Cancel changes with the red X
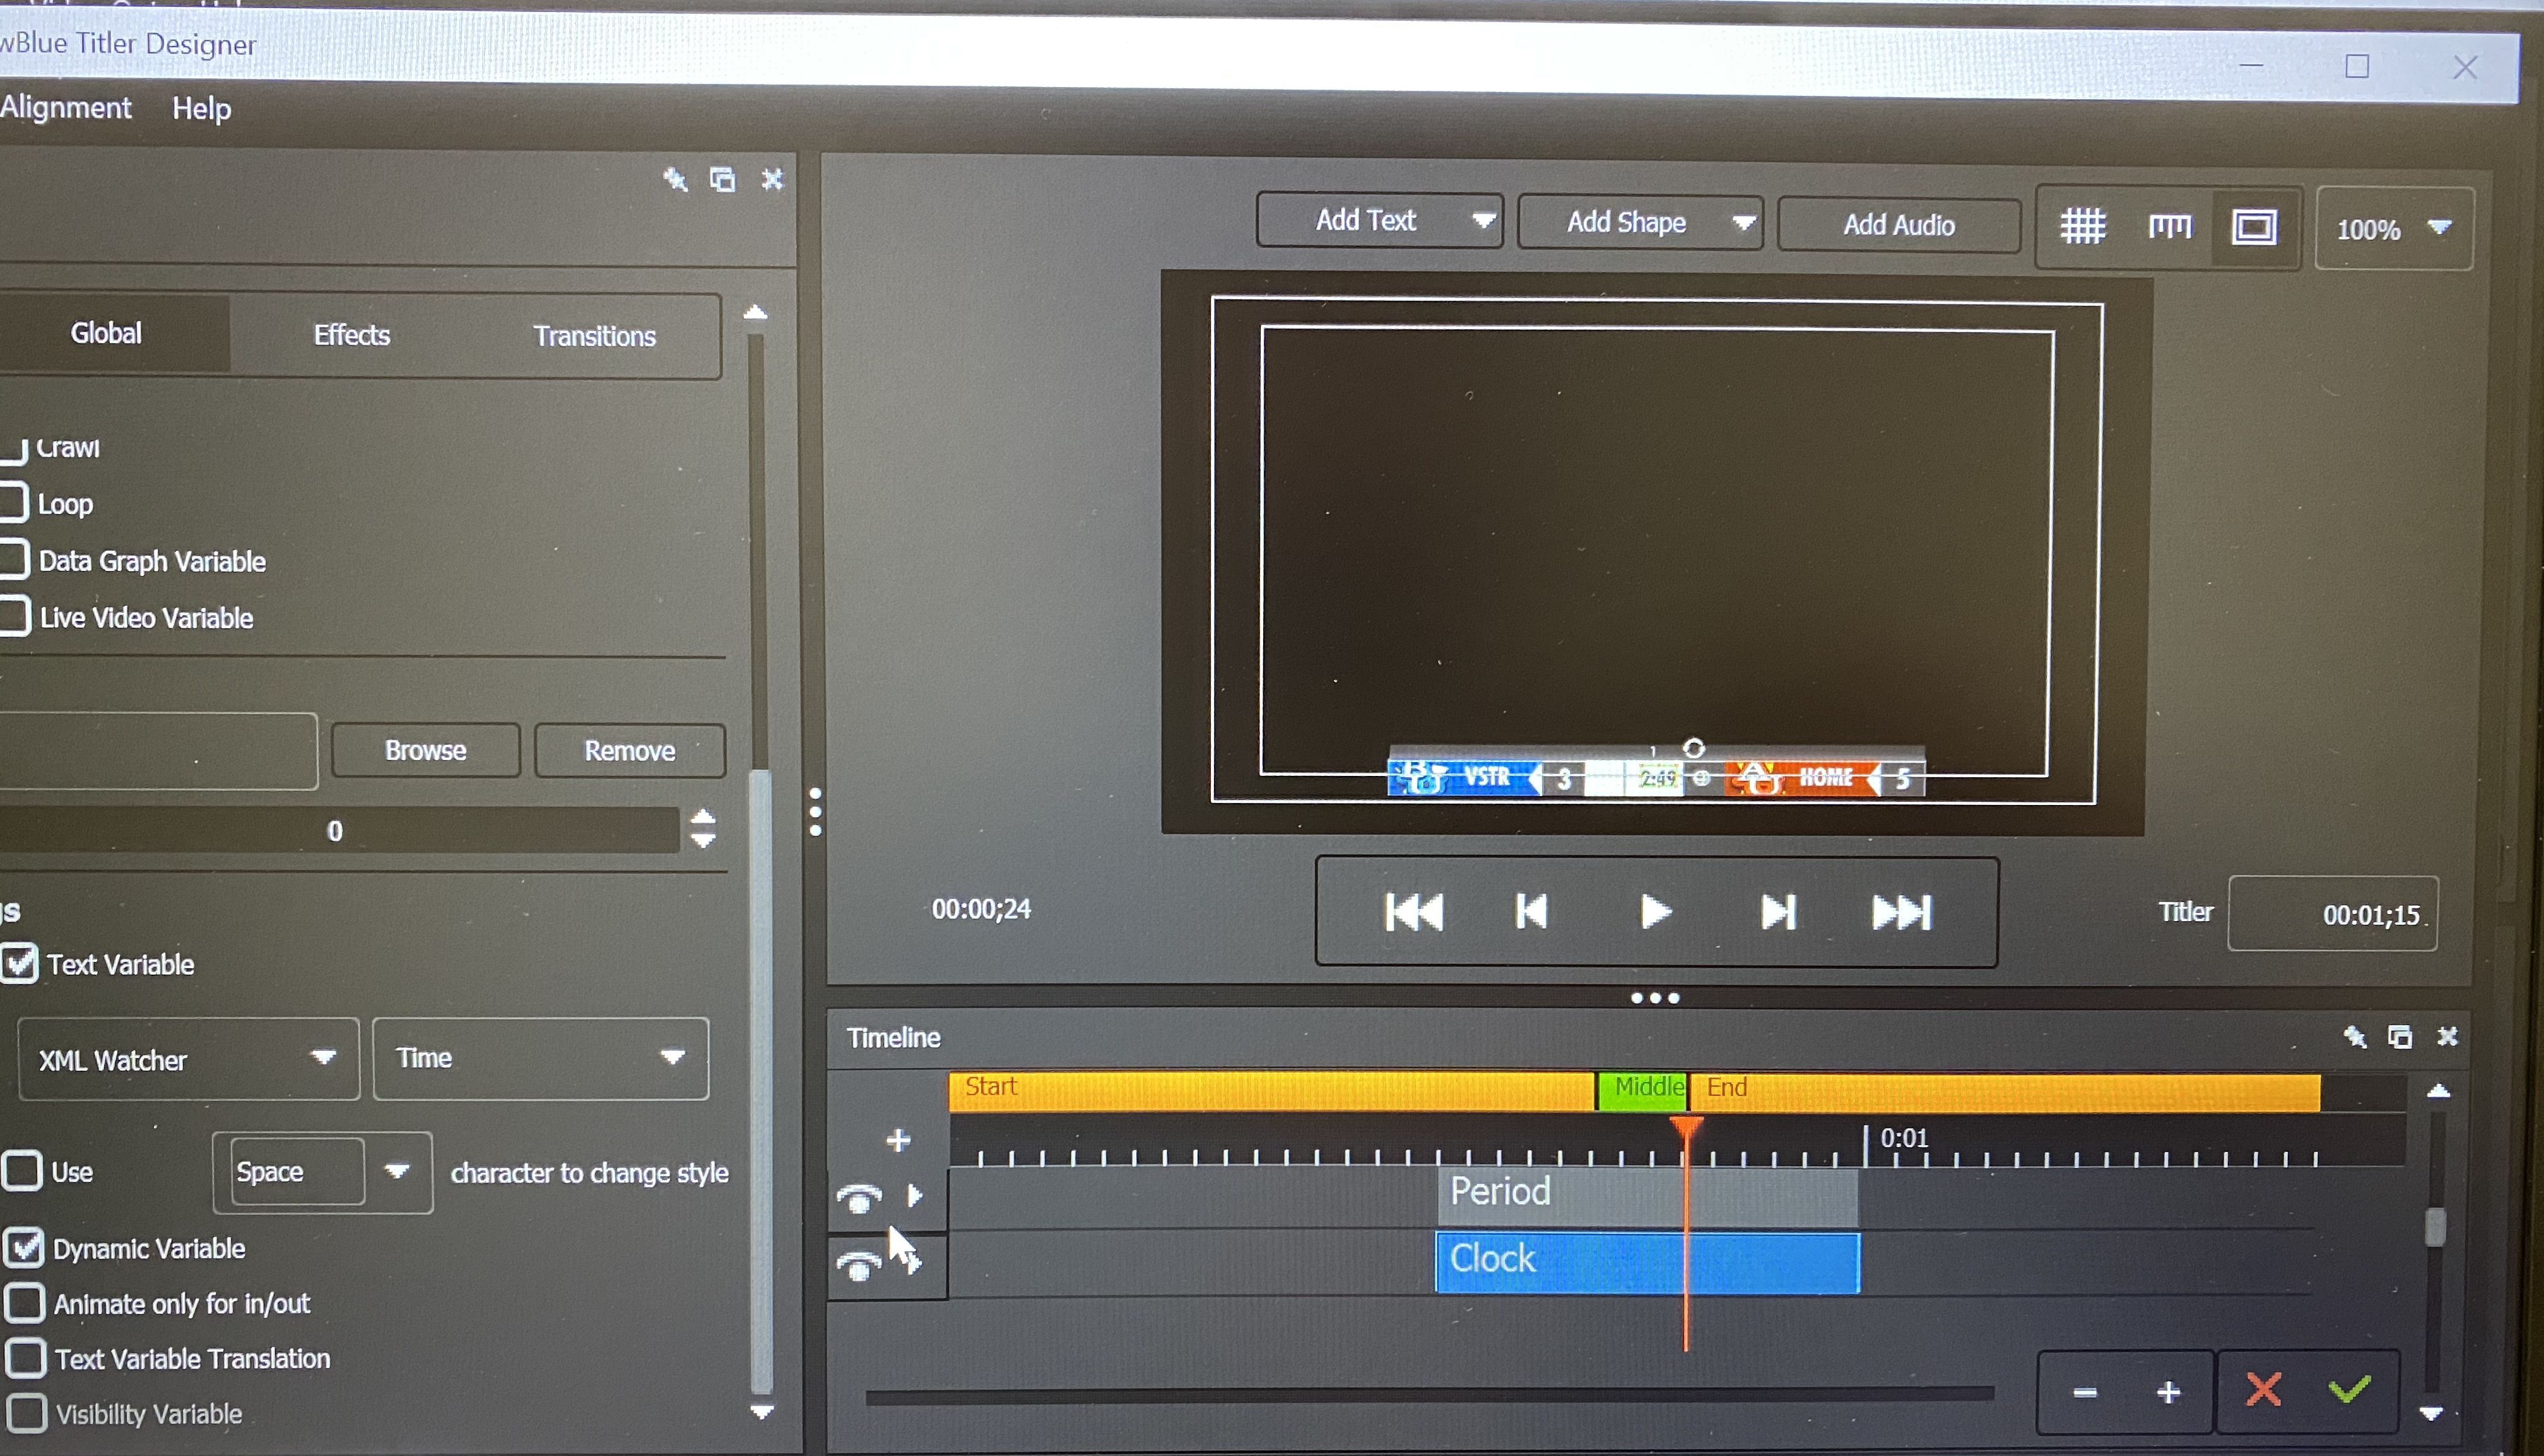This screenshot has height=1456, width=2544. tap(2263, 1389)
